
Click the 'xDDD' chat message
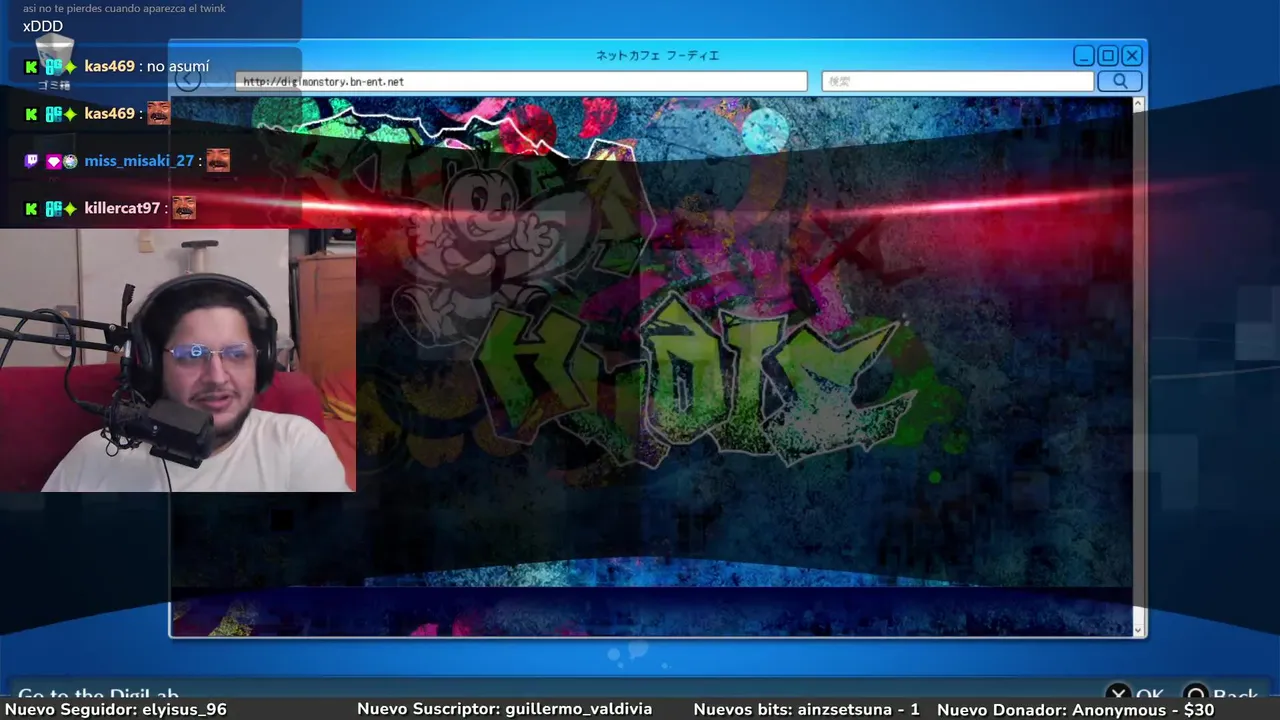click(x=43, y=26)
